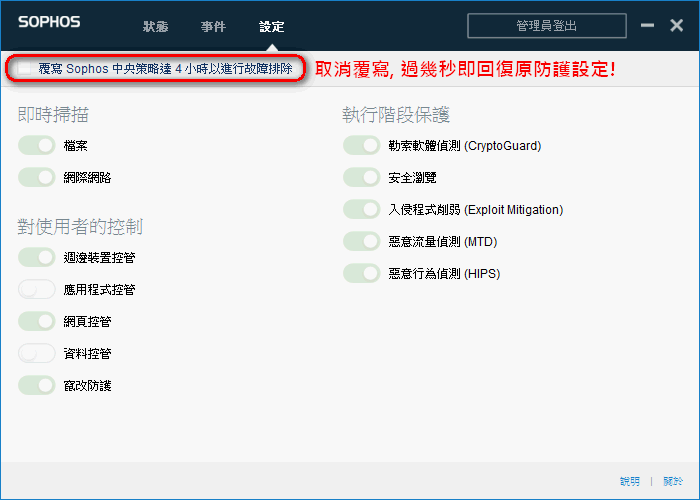Click the 對使用者的控制 heading

(x=80, y=226)
